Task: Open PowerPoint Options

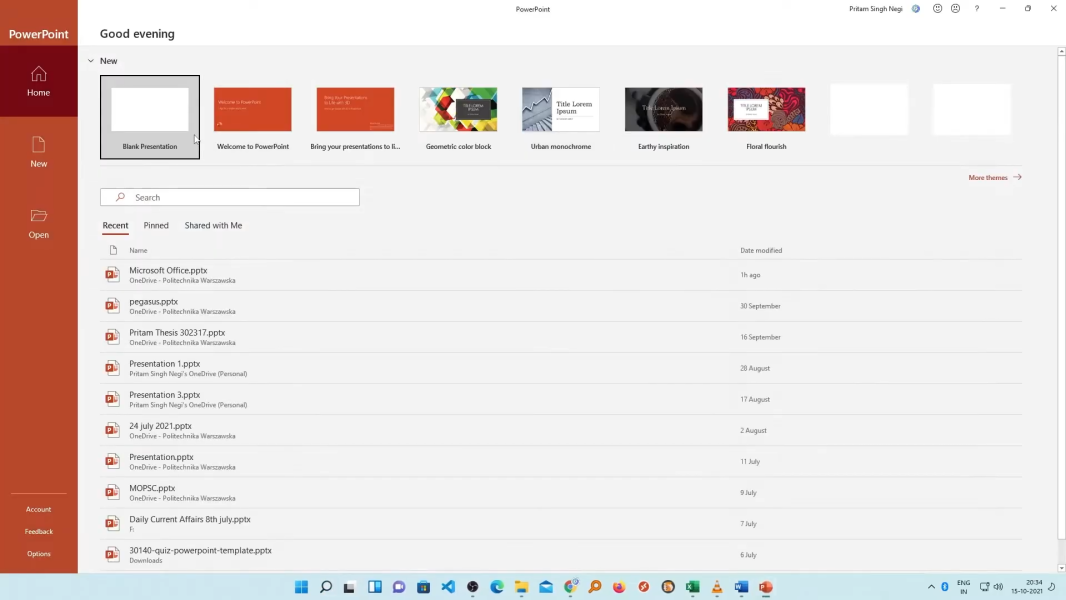Action: pyautogui.click(x=39, y=554)
